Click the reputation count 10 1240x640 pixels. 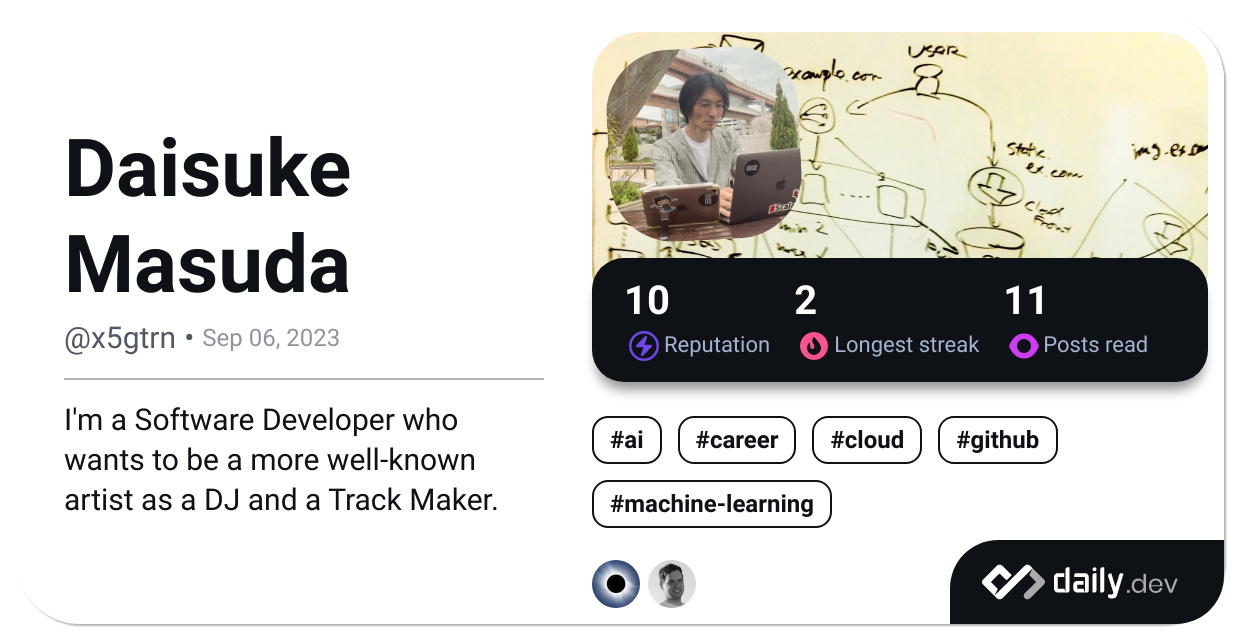point(647,301)
